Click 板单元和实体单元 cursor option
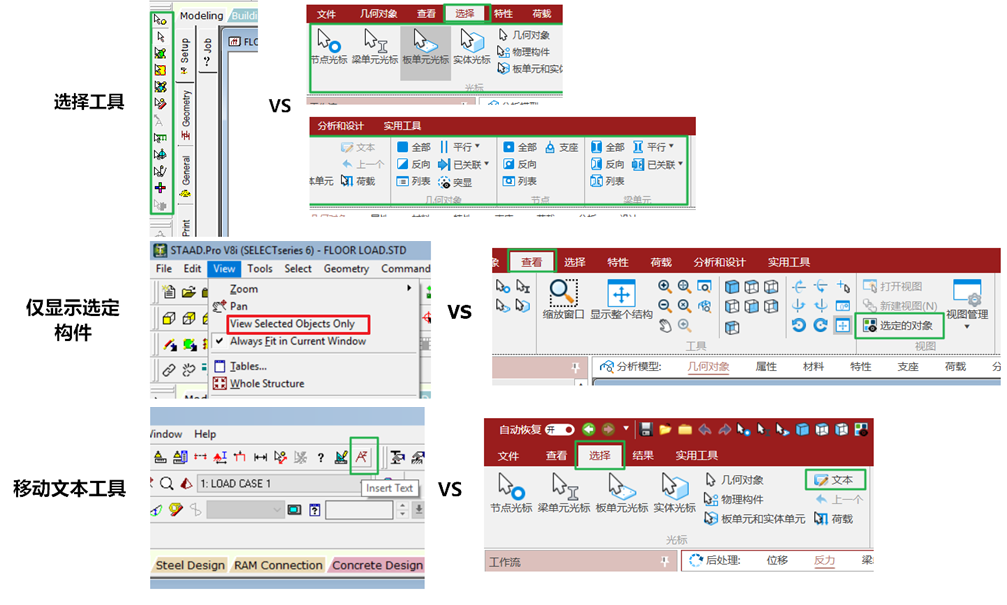 (x=754, y=519)
